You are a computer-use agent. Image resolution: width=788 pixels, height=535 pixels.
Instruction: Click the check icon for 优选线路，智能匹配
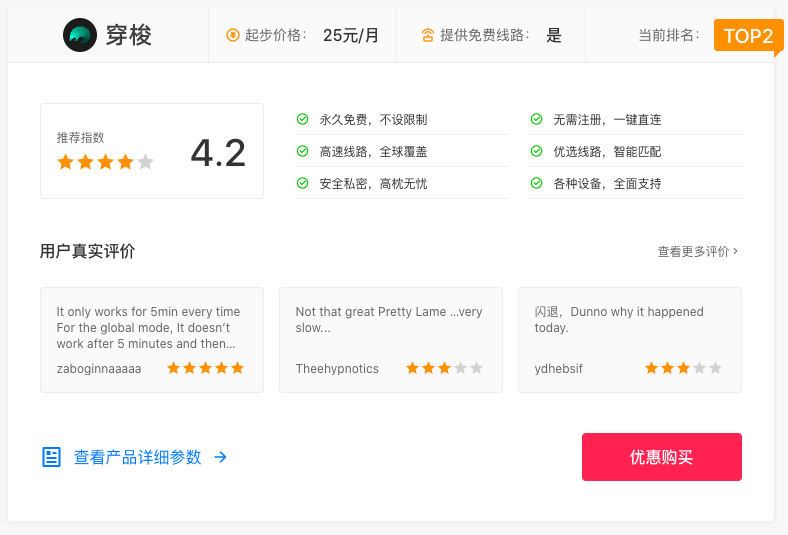(x=537, y=151)
